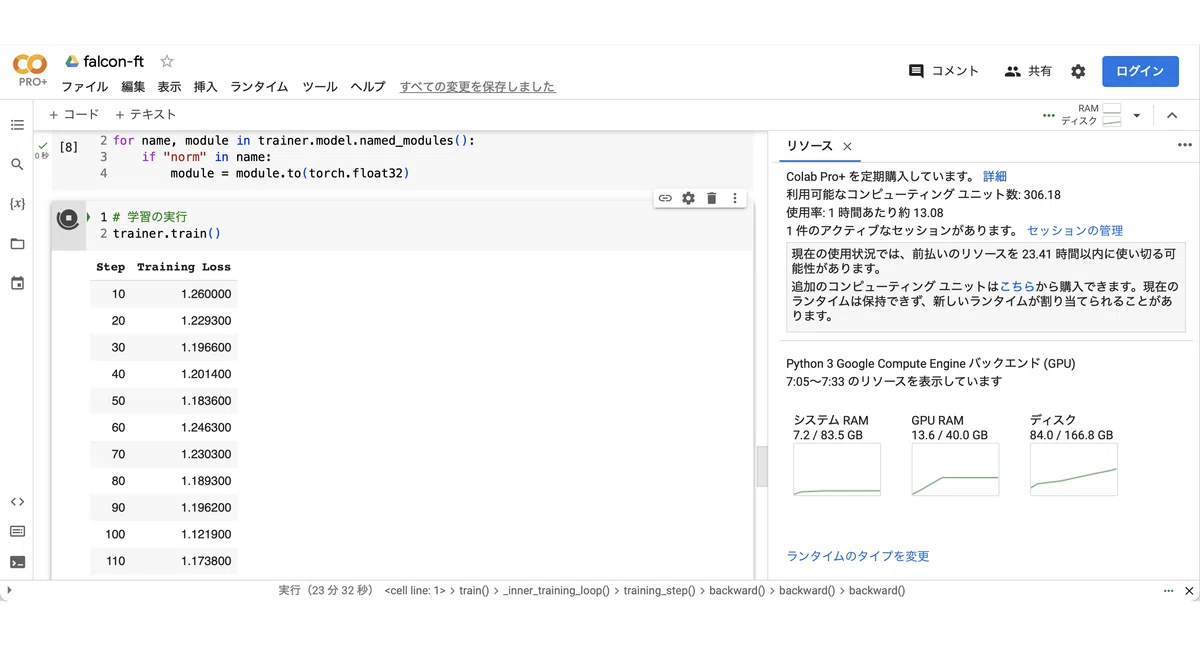Click the システム RAM usage graph
1200x646 pixels.
click(x=837, y=469)
